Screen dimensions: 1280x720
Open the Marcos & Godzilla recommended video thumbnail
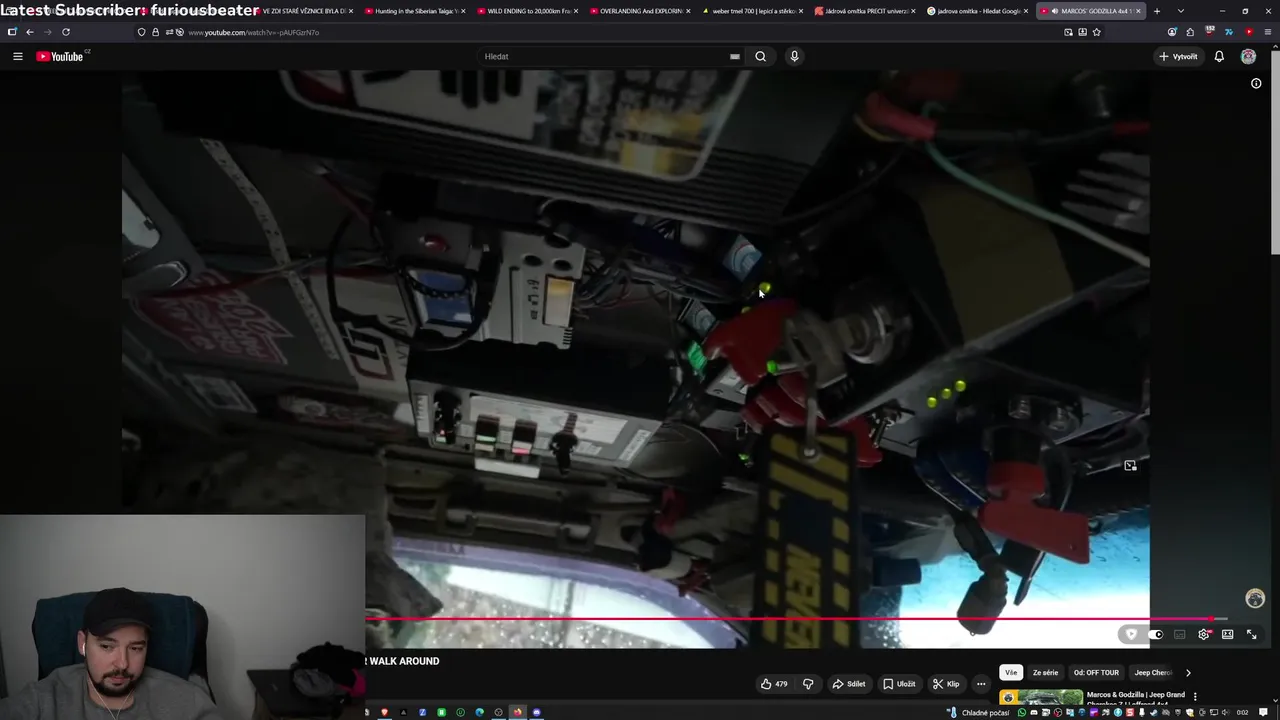[x=1041, y=698]
